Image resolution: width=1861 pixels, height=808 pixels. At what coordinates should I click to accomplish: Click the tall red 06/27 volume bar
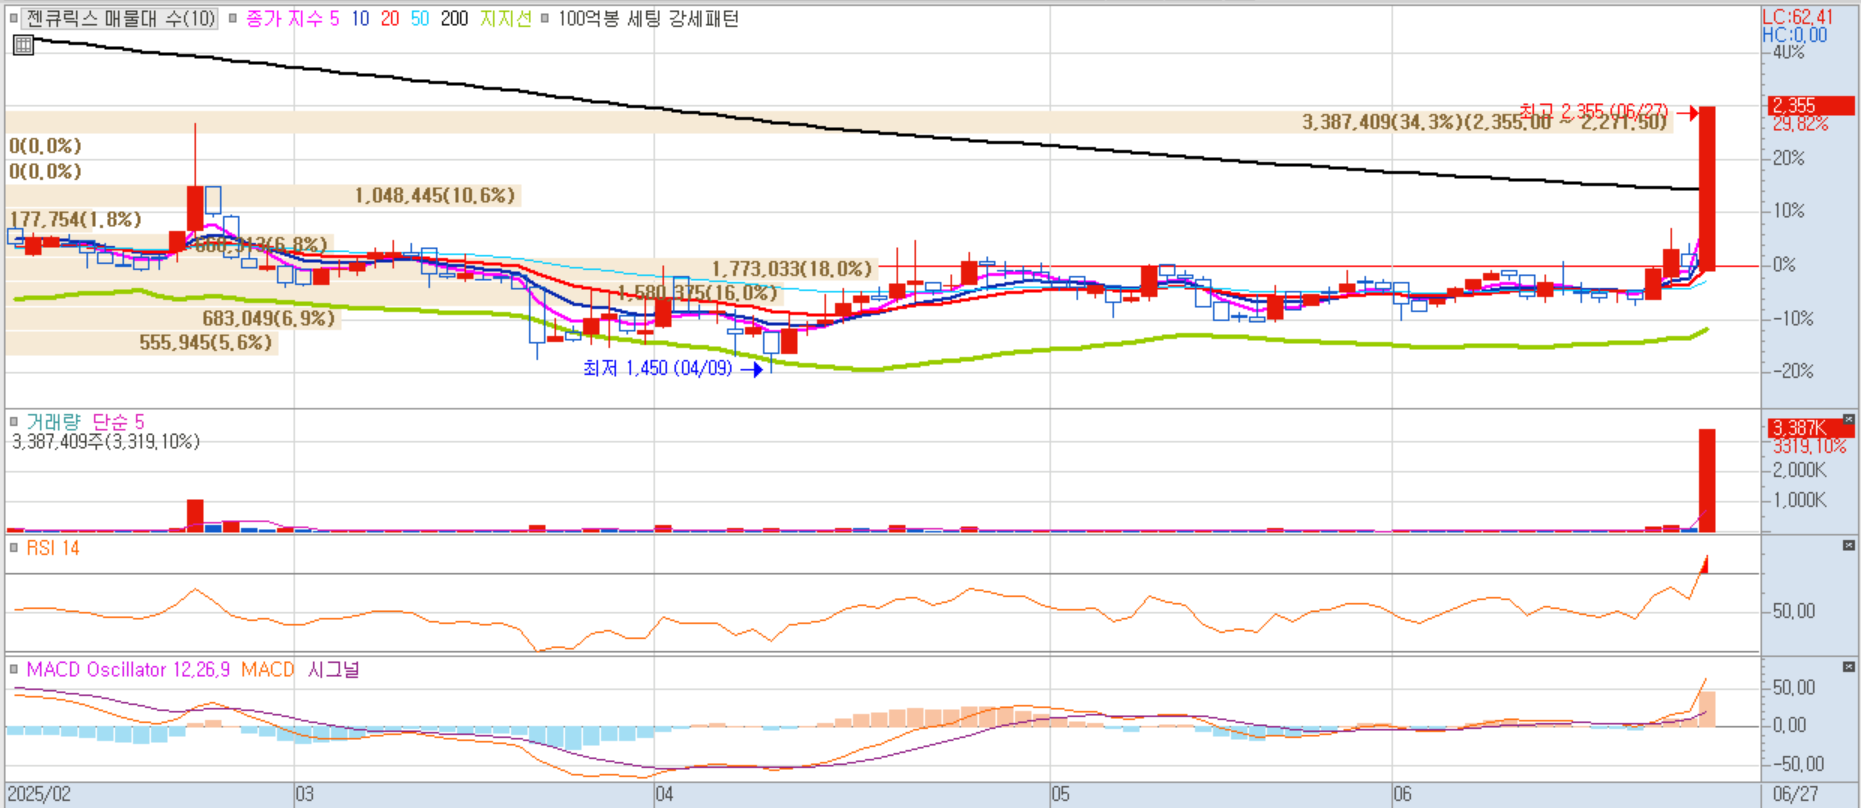[x=1707, y=480]
